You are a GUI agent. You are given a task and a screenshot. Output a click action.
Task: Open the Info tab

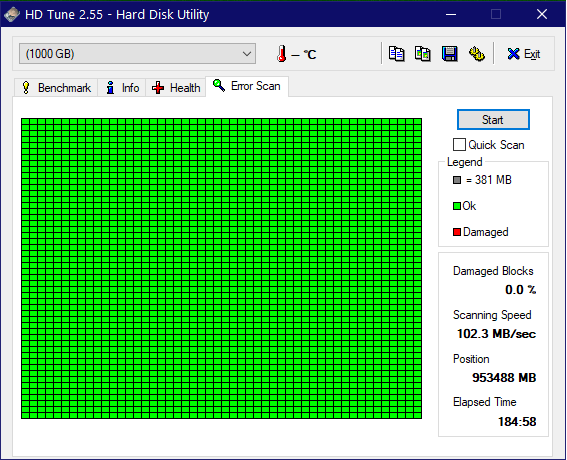click(122, 88)
